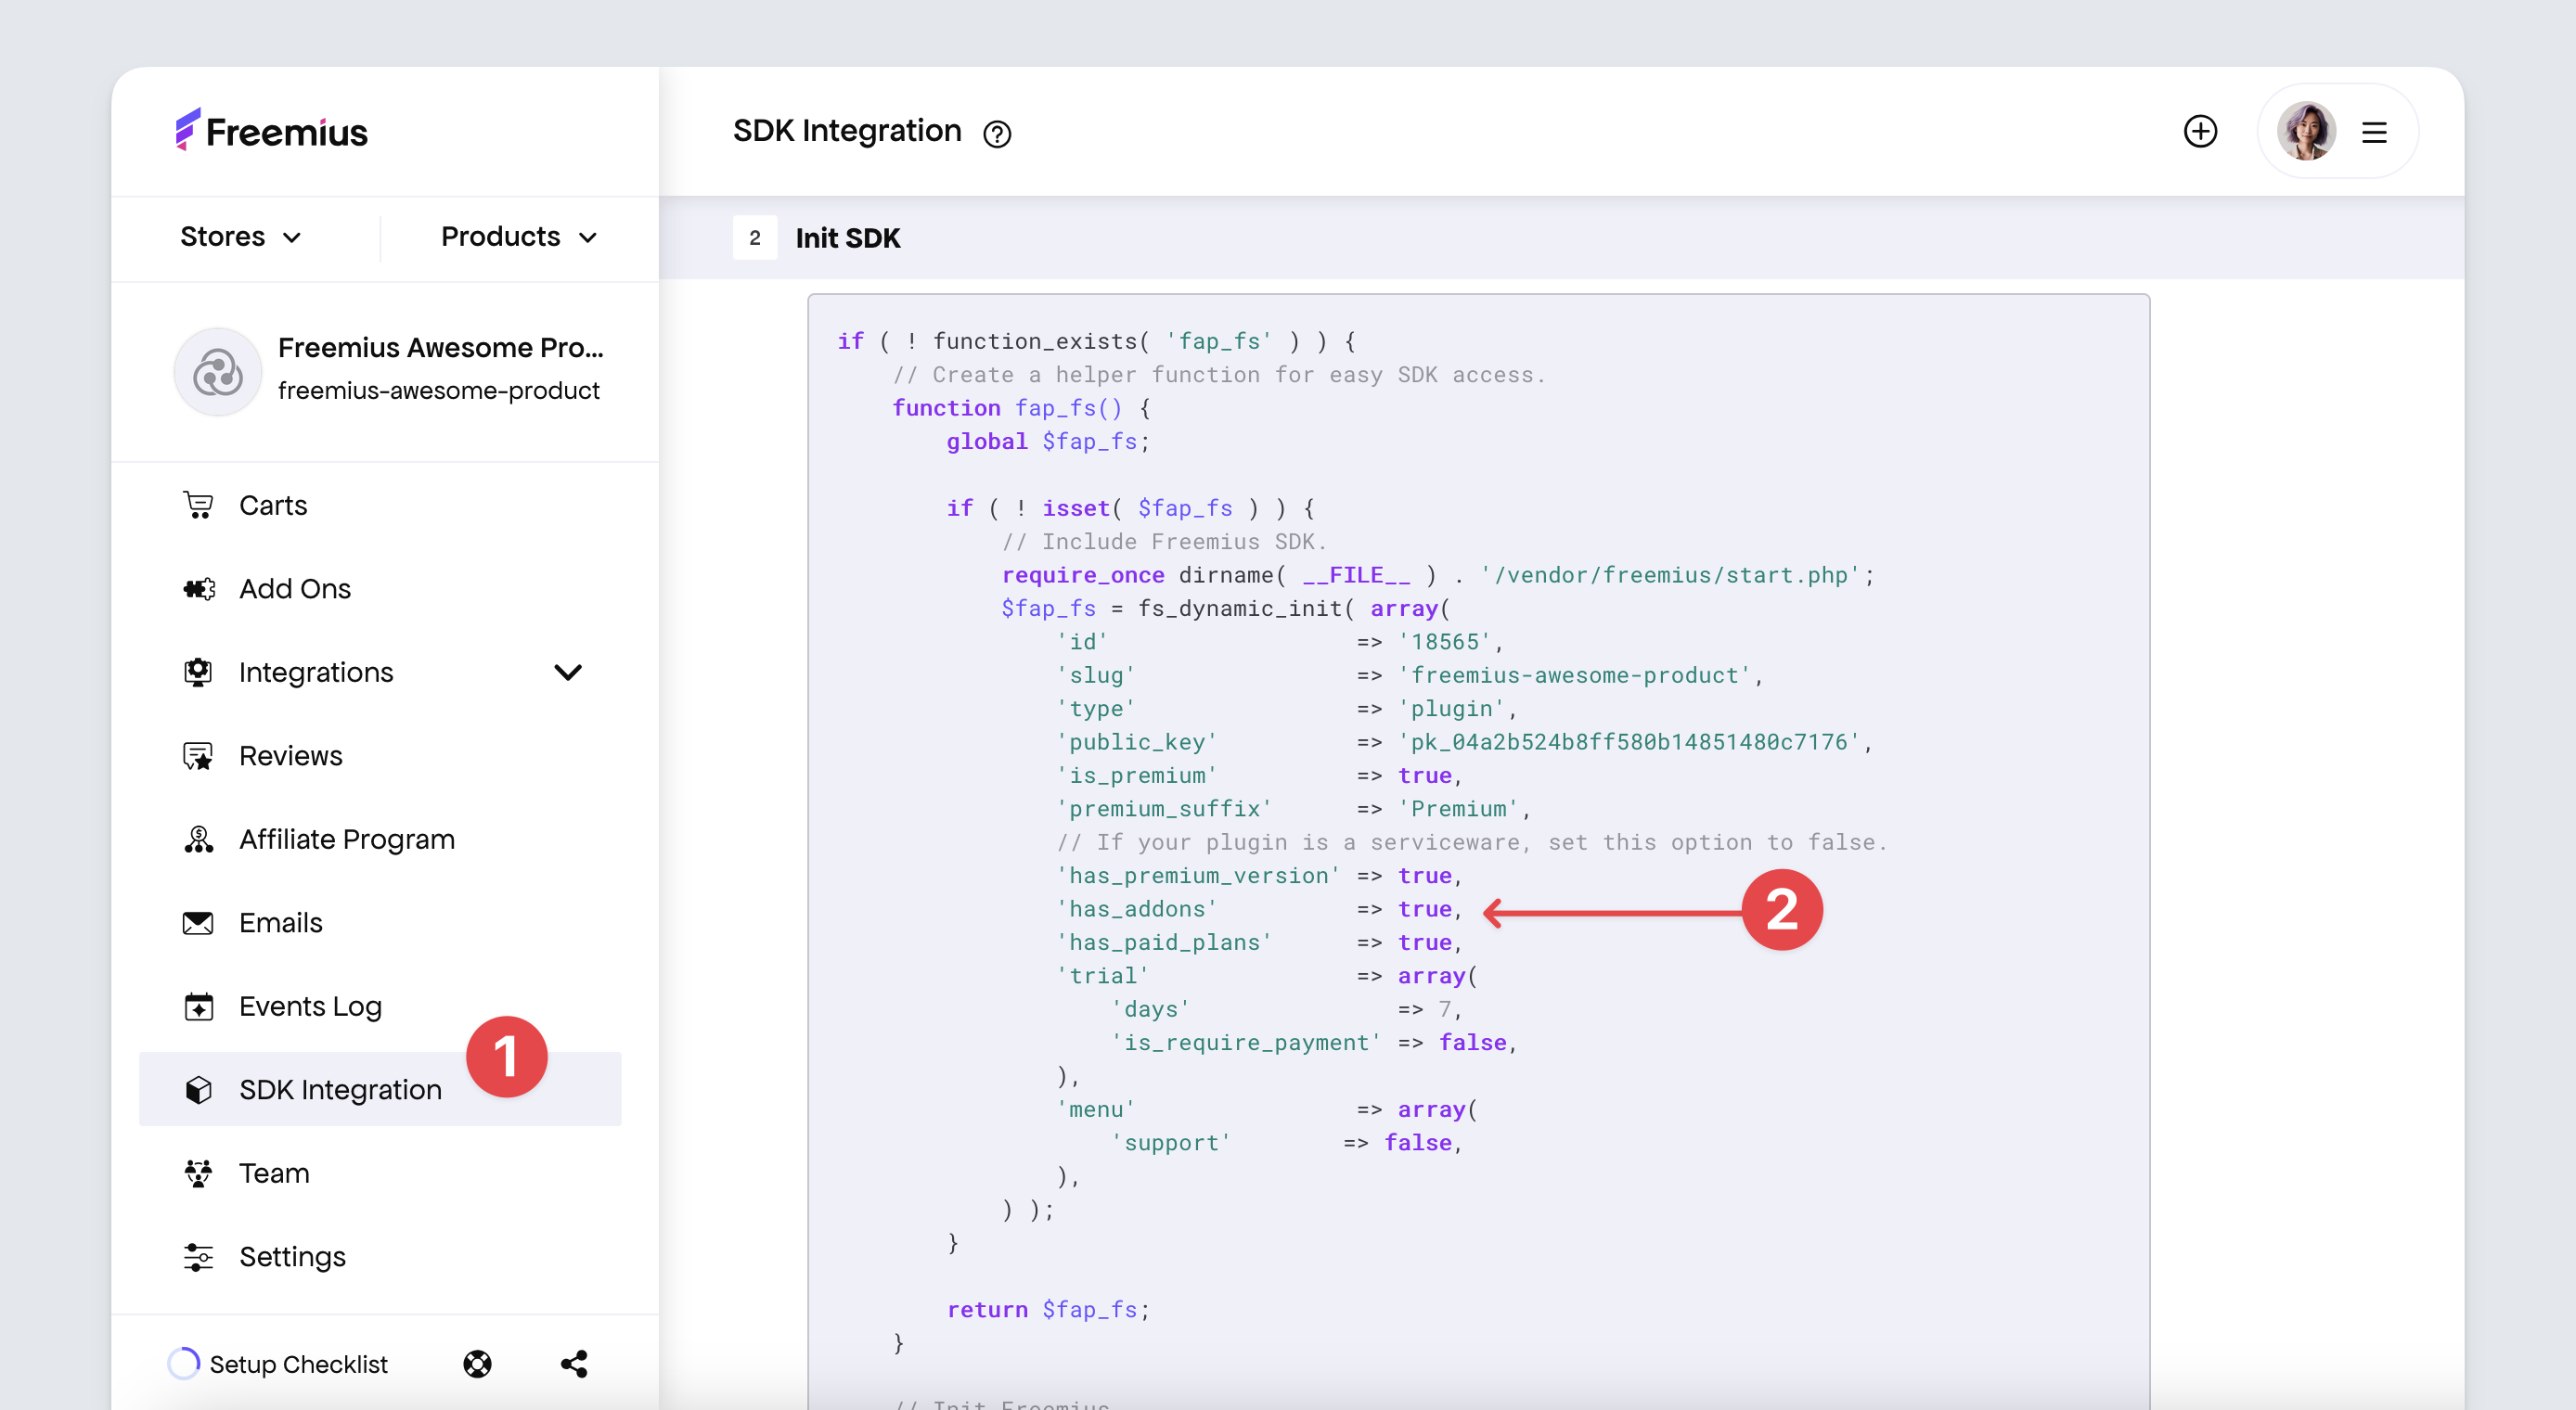The image size is (2576, 1410).
Task: Open the user profile avatar
Action: (x=2306, y=131)
